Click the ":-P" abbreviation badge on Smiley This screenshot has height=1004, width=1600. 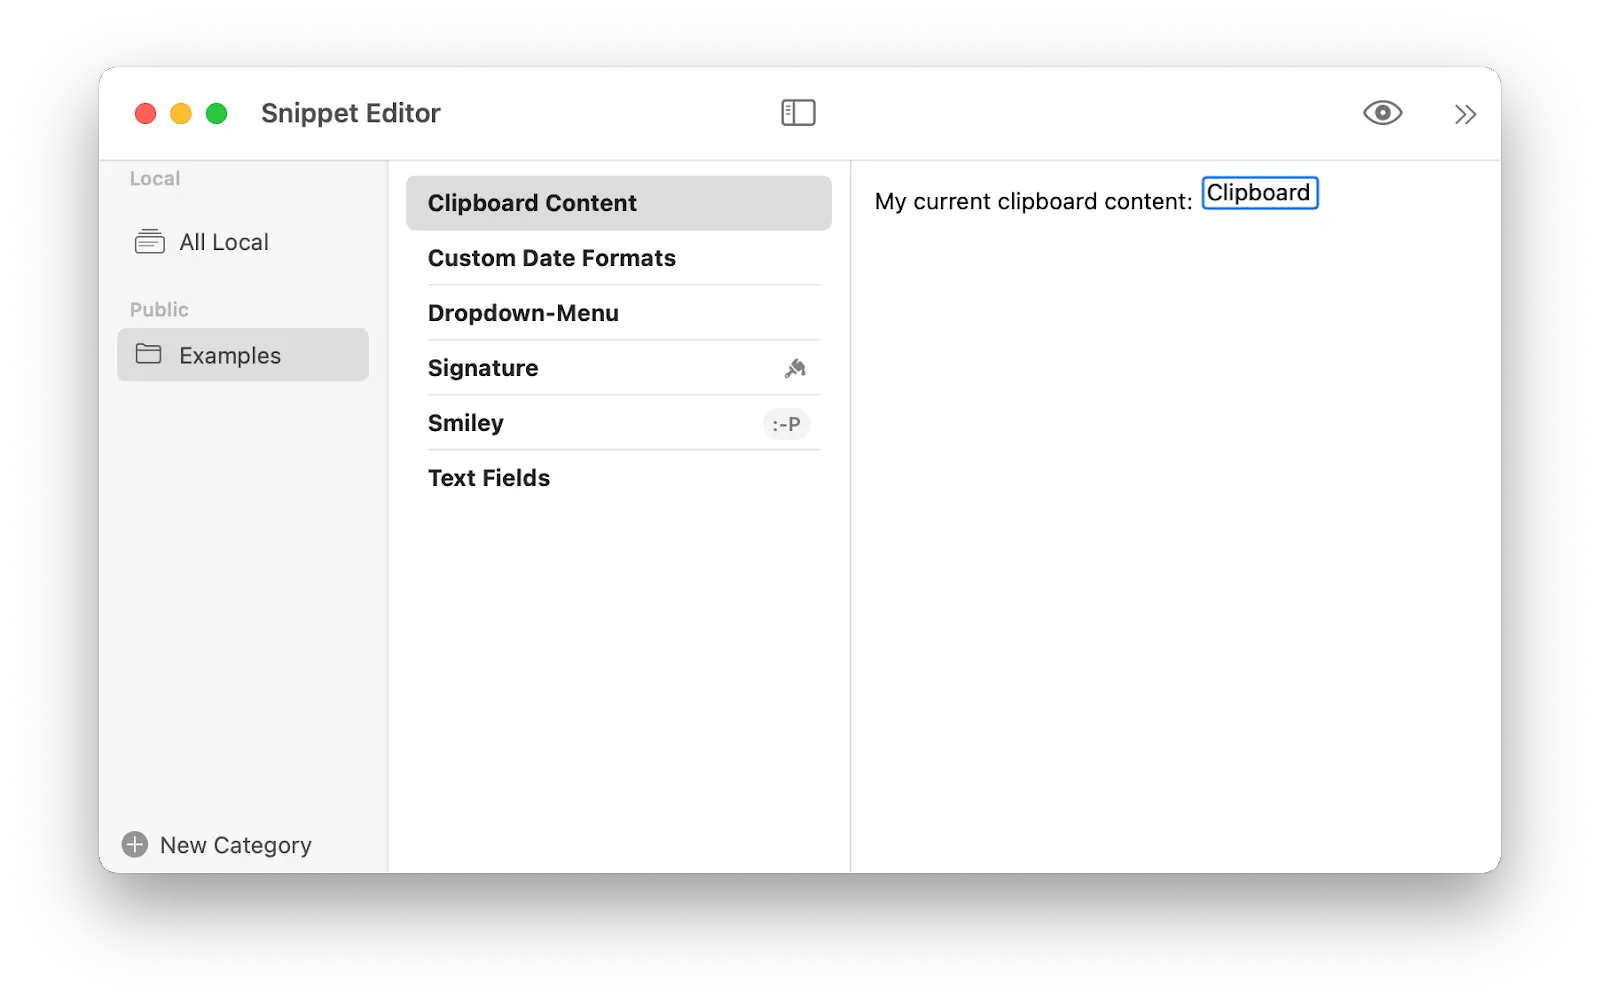787,423
